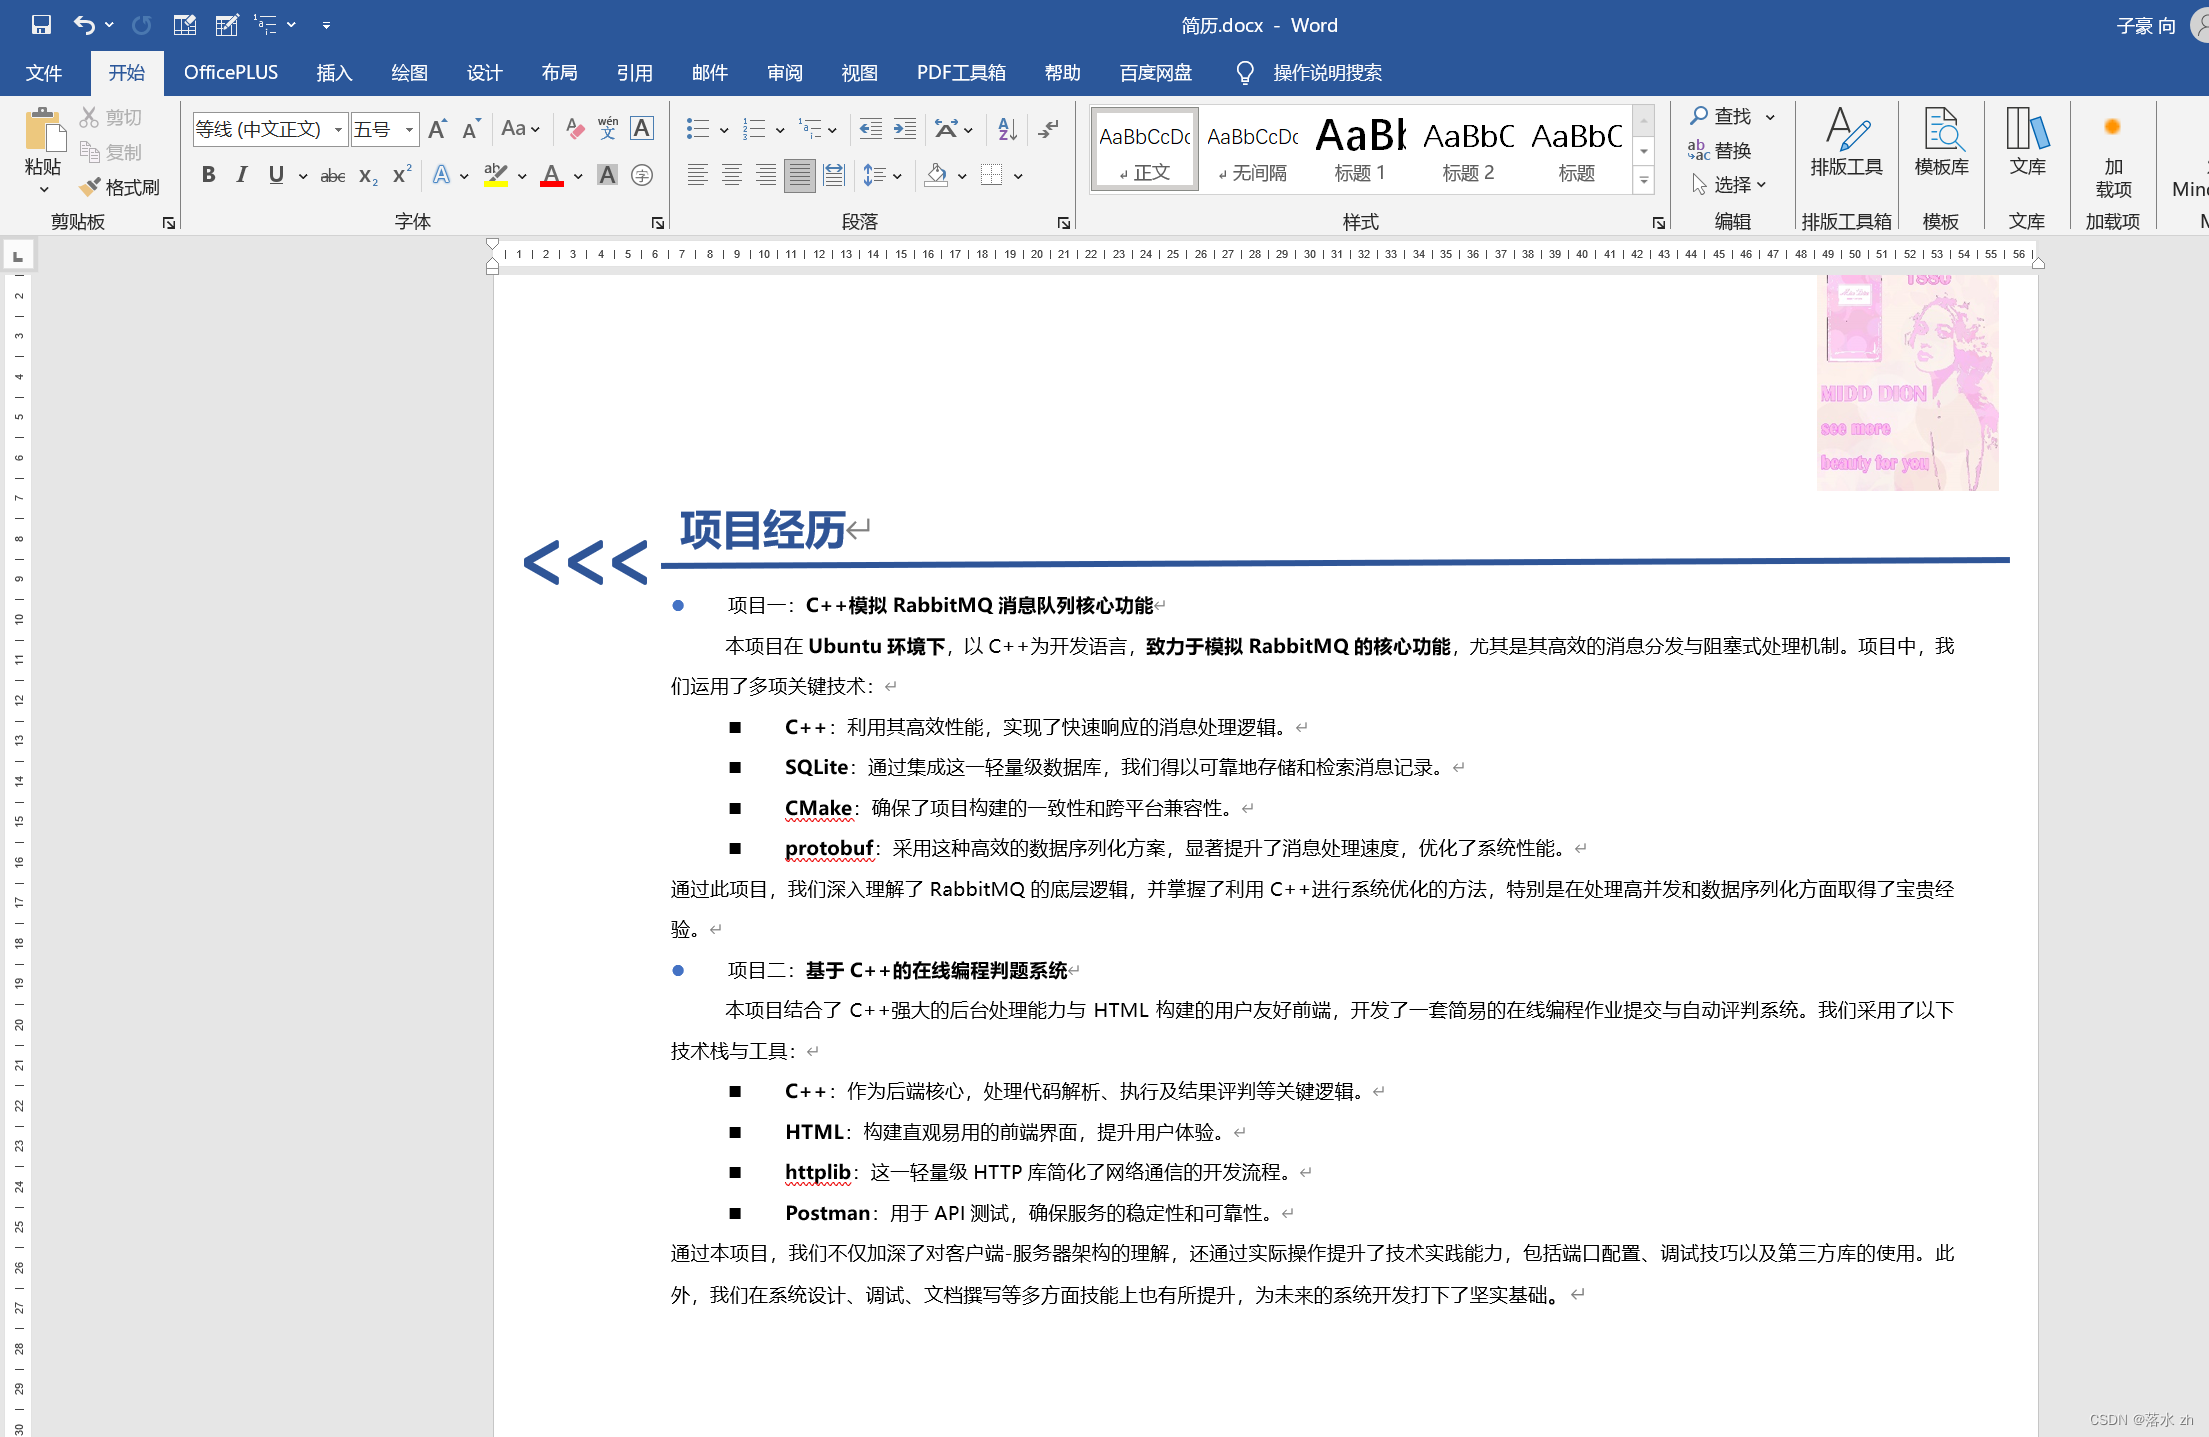2209x1437 pixels.
Task: Click the increase indent icon
Action: [905, 129]
